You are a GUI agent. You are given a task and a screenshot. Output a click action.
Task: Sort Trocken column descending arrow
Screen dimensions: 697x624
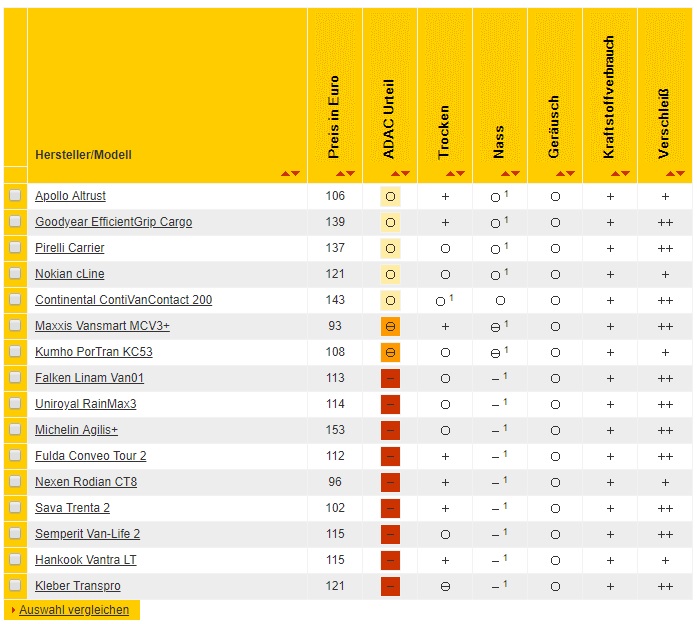point(461,173)
